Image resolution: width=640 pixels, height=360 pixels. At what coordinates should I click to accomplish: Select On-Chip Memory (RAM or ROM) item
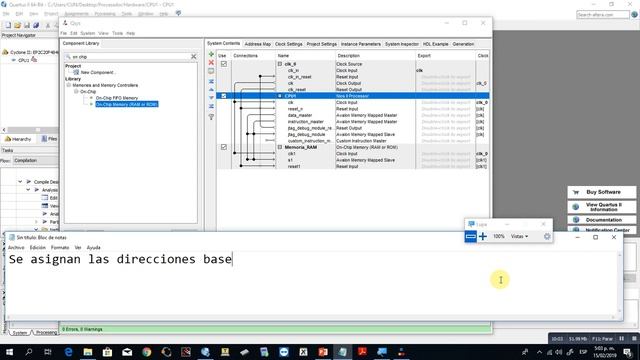click(x=127, y=104)
